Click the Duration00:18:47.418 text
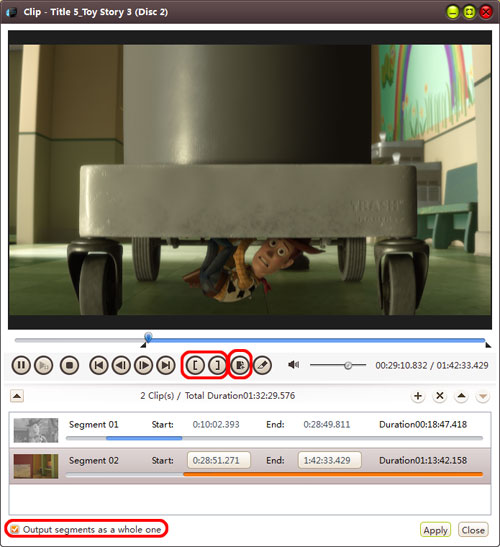The width and height of the screenshot is (500, 547). tap(423, 425)
